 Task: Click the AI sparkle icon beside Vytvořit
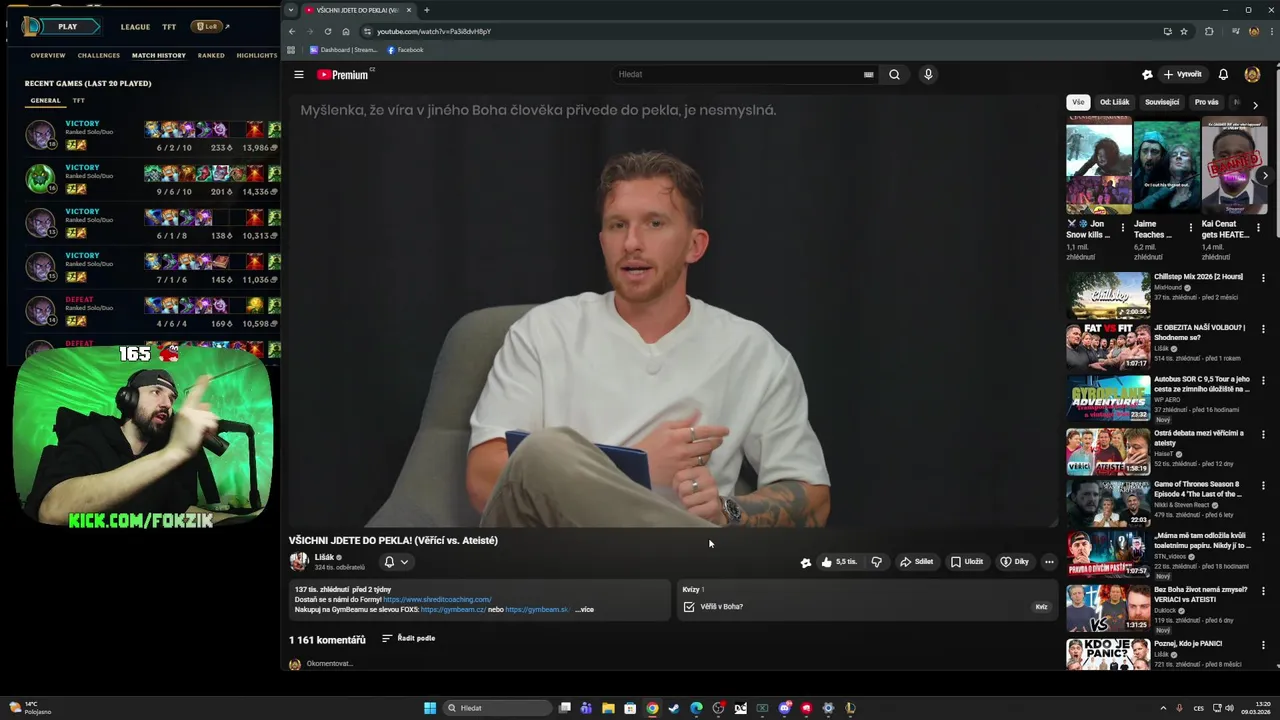(1147, 74)
